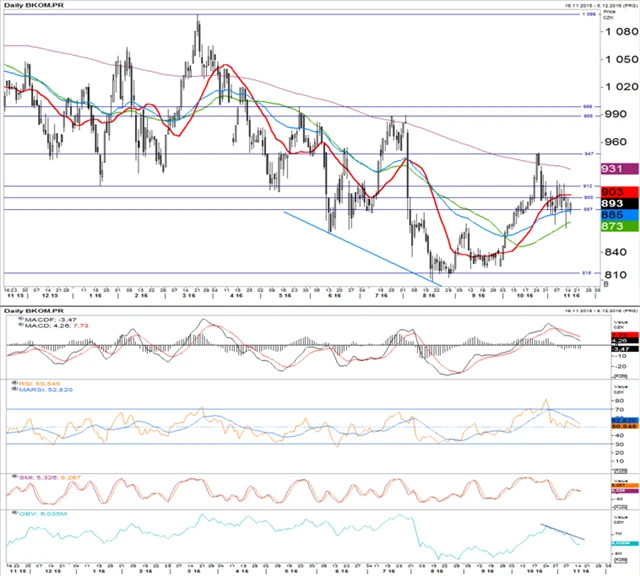
Task: Click the 912 horizontal line label
Action: pyautogui.click(x=587, y=186)
